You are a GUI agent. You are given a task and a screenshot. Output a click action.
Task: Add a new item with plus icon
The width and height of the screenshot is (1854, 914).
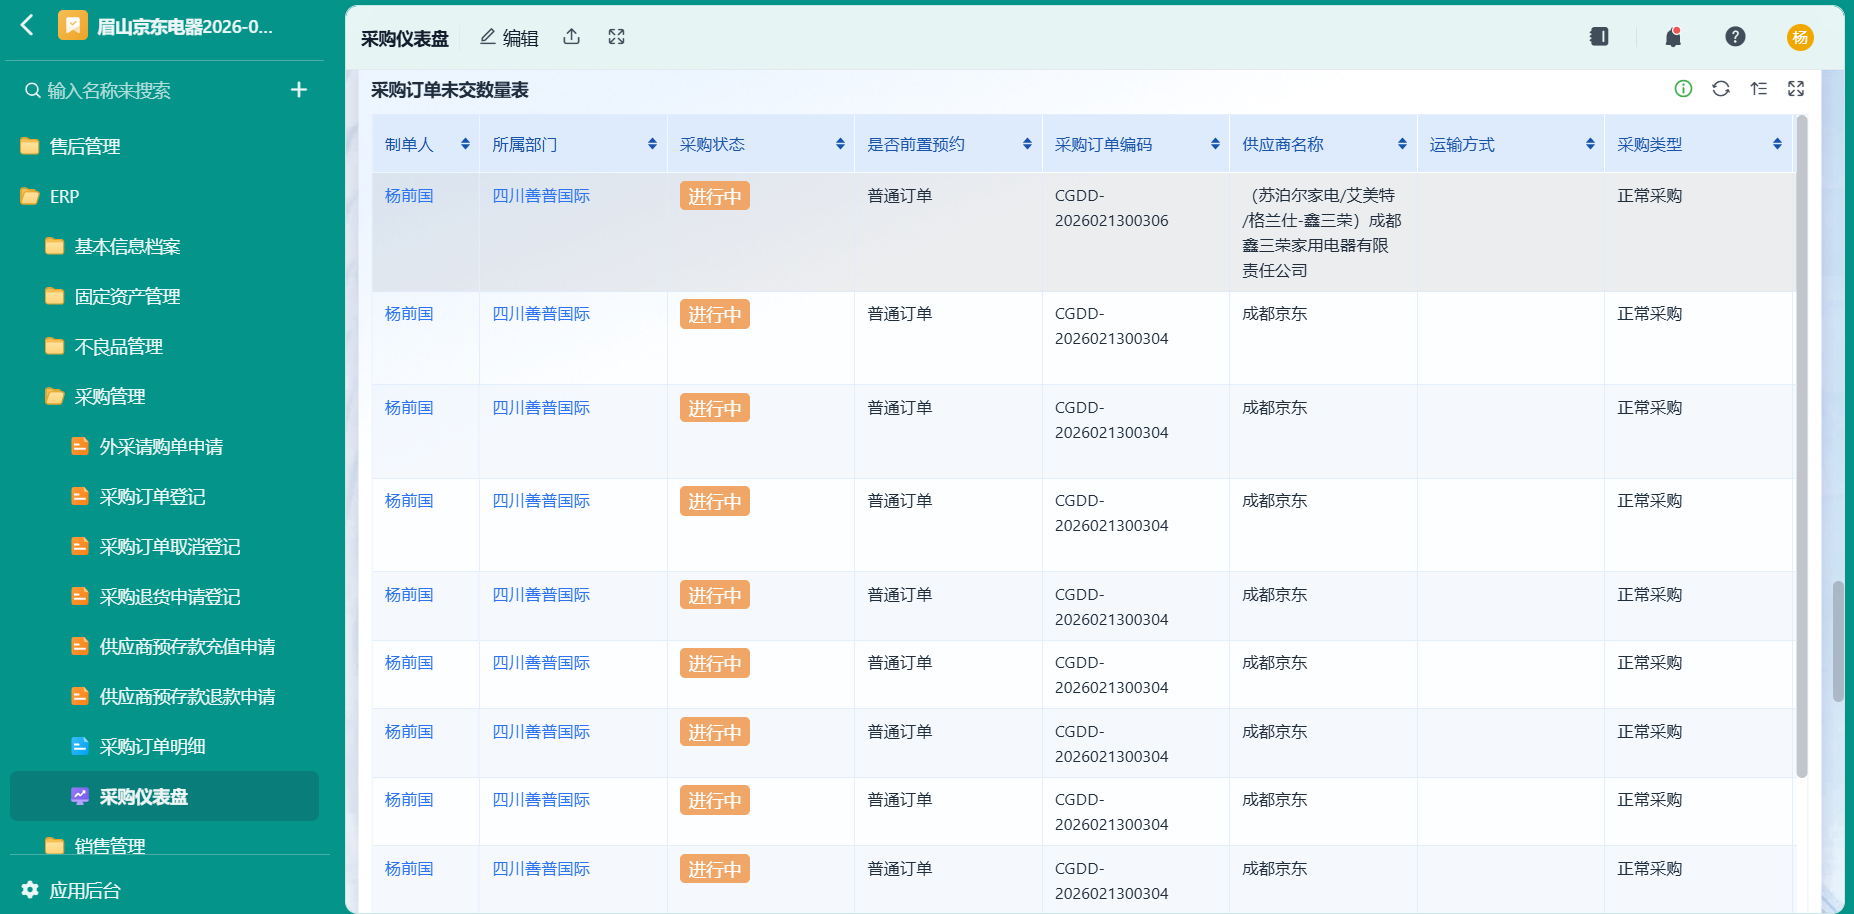(x=298, y=90)
